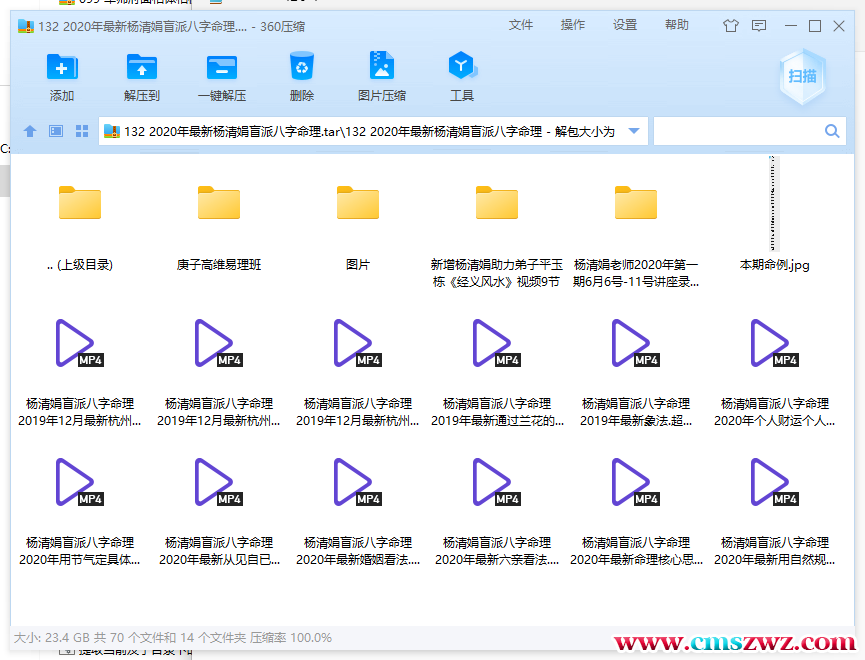Image resolution: width=865 pixels, height=660 pixels.
Task: Toggle the thumbnail grid view mode
Action: 82,130
